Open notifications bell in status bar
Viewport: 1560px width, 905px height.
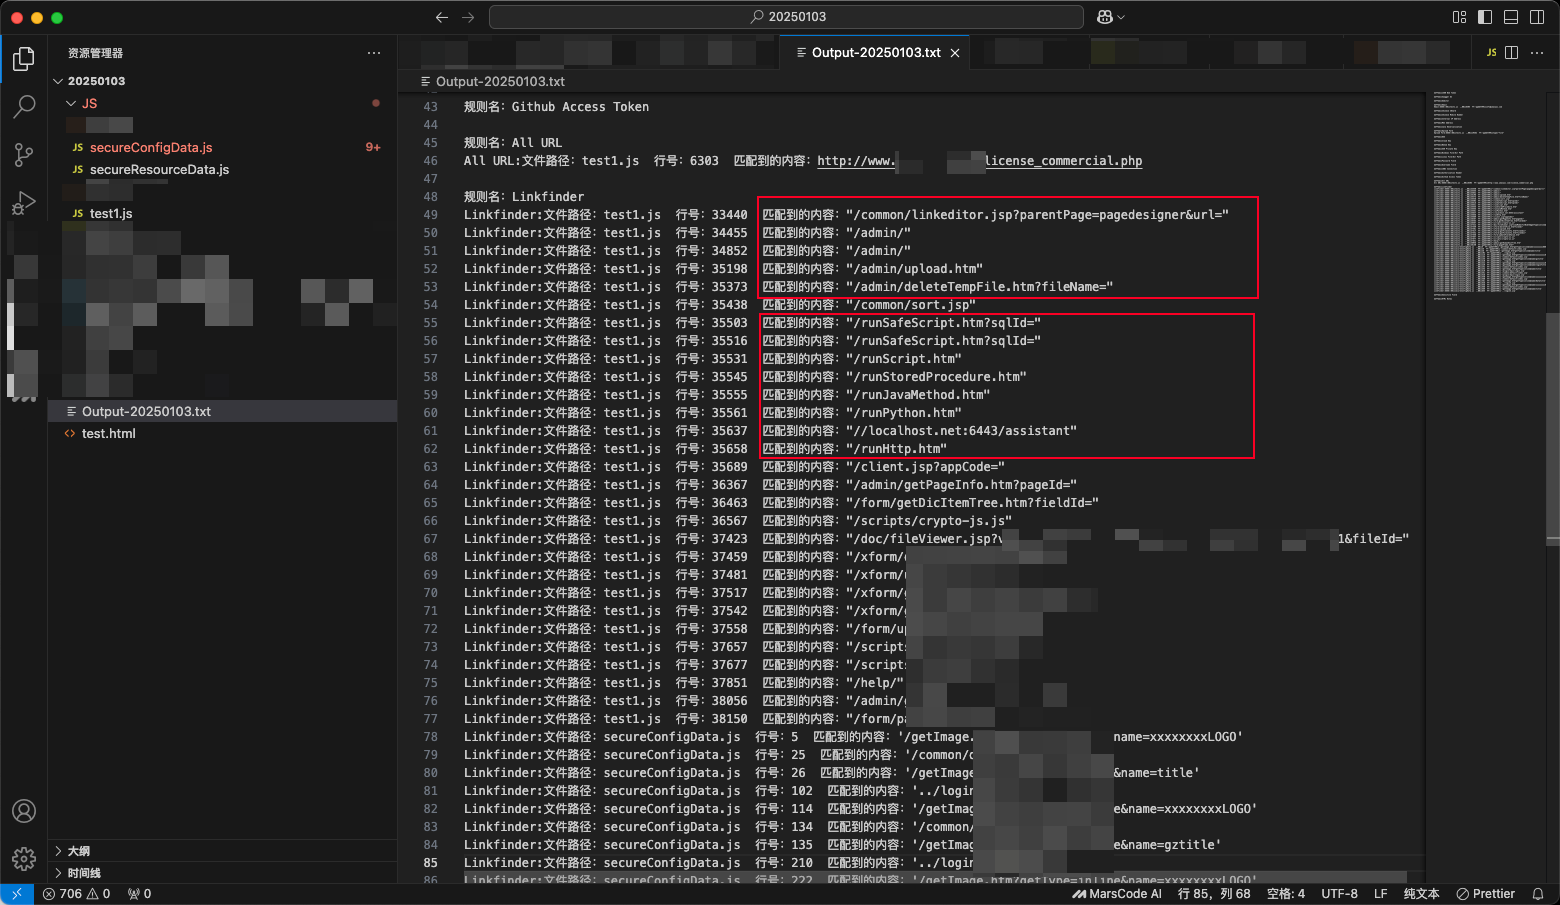point(1538,894)
